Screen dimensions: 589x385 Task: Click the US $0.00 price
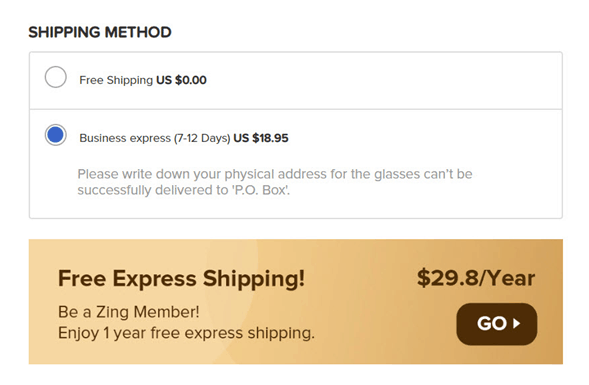(181, 80)
